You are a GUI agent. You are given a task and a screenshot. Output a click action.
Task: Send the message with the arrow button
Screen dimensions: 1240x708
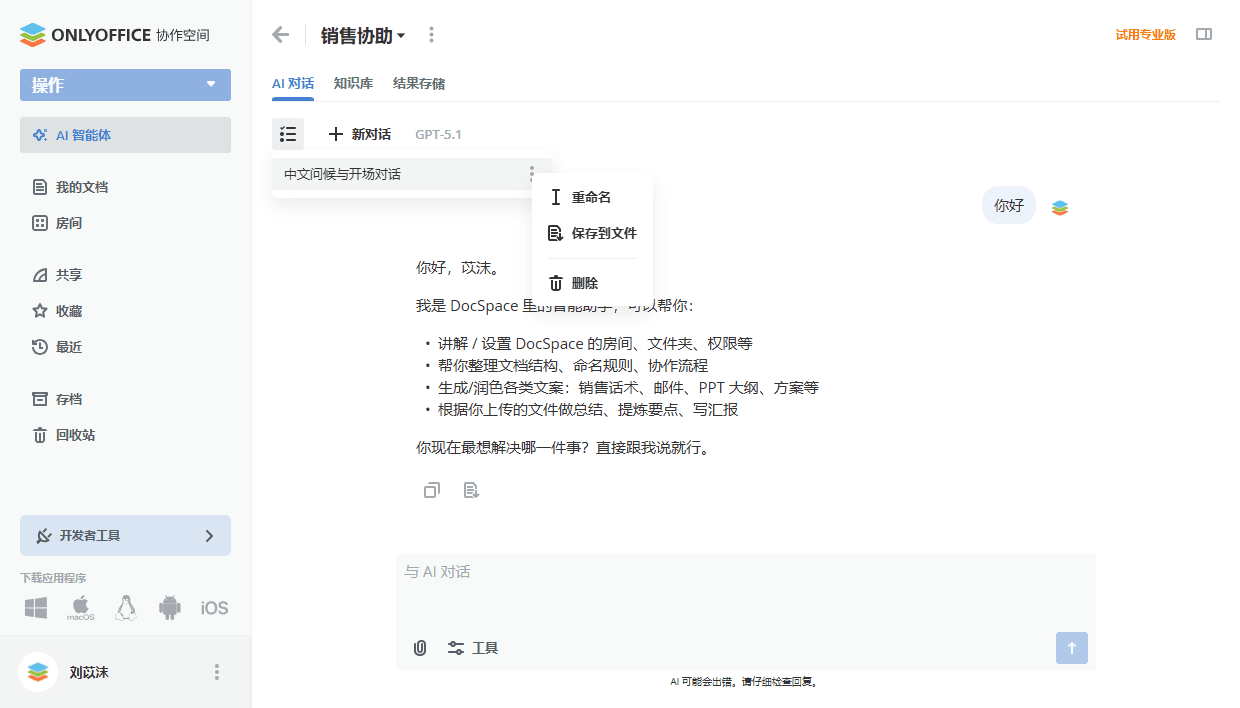(x=1071, y=648)
